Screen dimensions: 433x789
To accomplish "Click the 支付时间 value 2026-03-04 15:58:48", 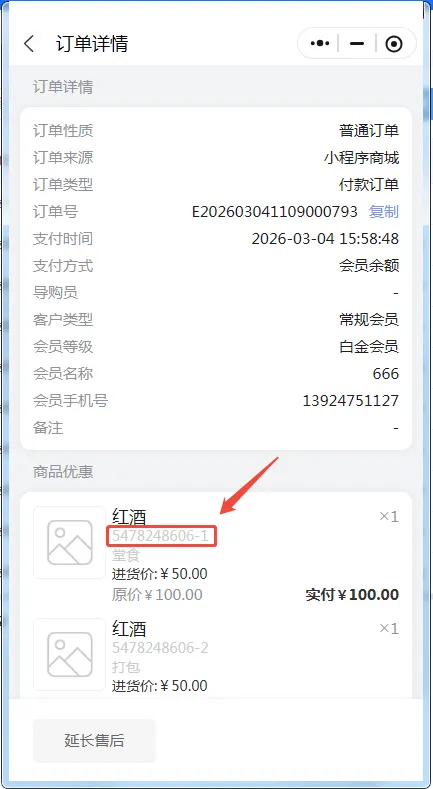I will [x=325, y=239].
